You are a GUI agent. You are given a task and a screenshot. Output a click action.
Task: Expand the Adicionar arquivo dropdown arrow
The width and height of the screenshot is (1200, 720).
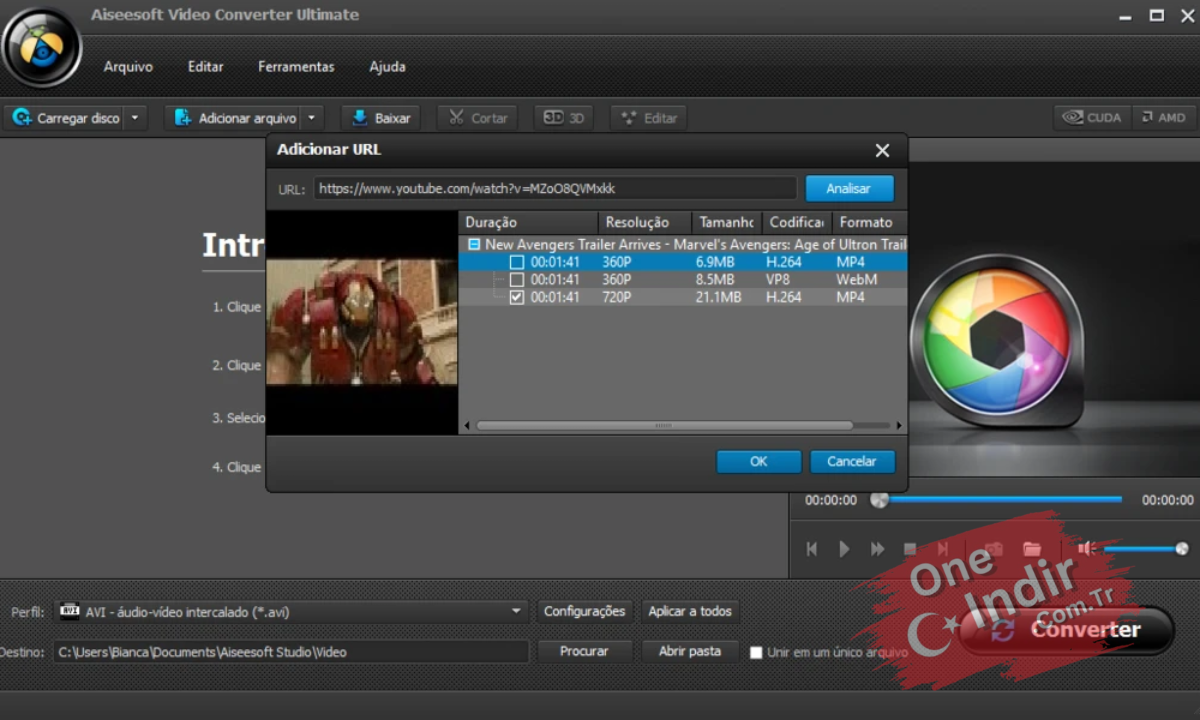[x=313, y=118]
